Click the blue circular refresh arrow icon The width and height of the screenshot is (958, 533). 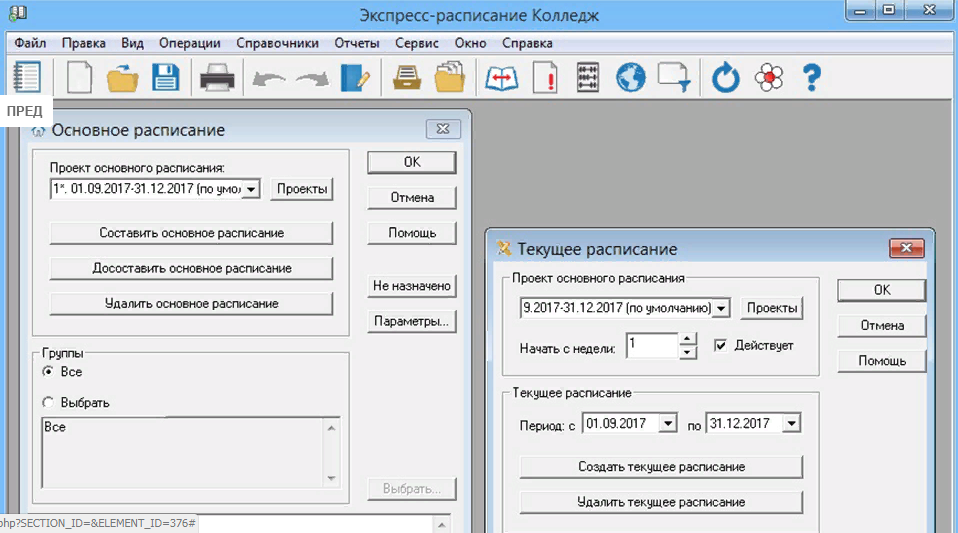click(725, 78)
